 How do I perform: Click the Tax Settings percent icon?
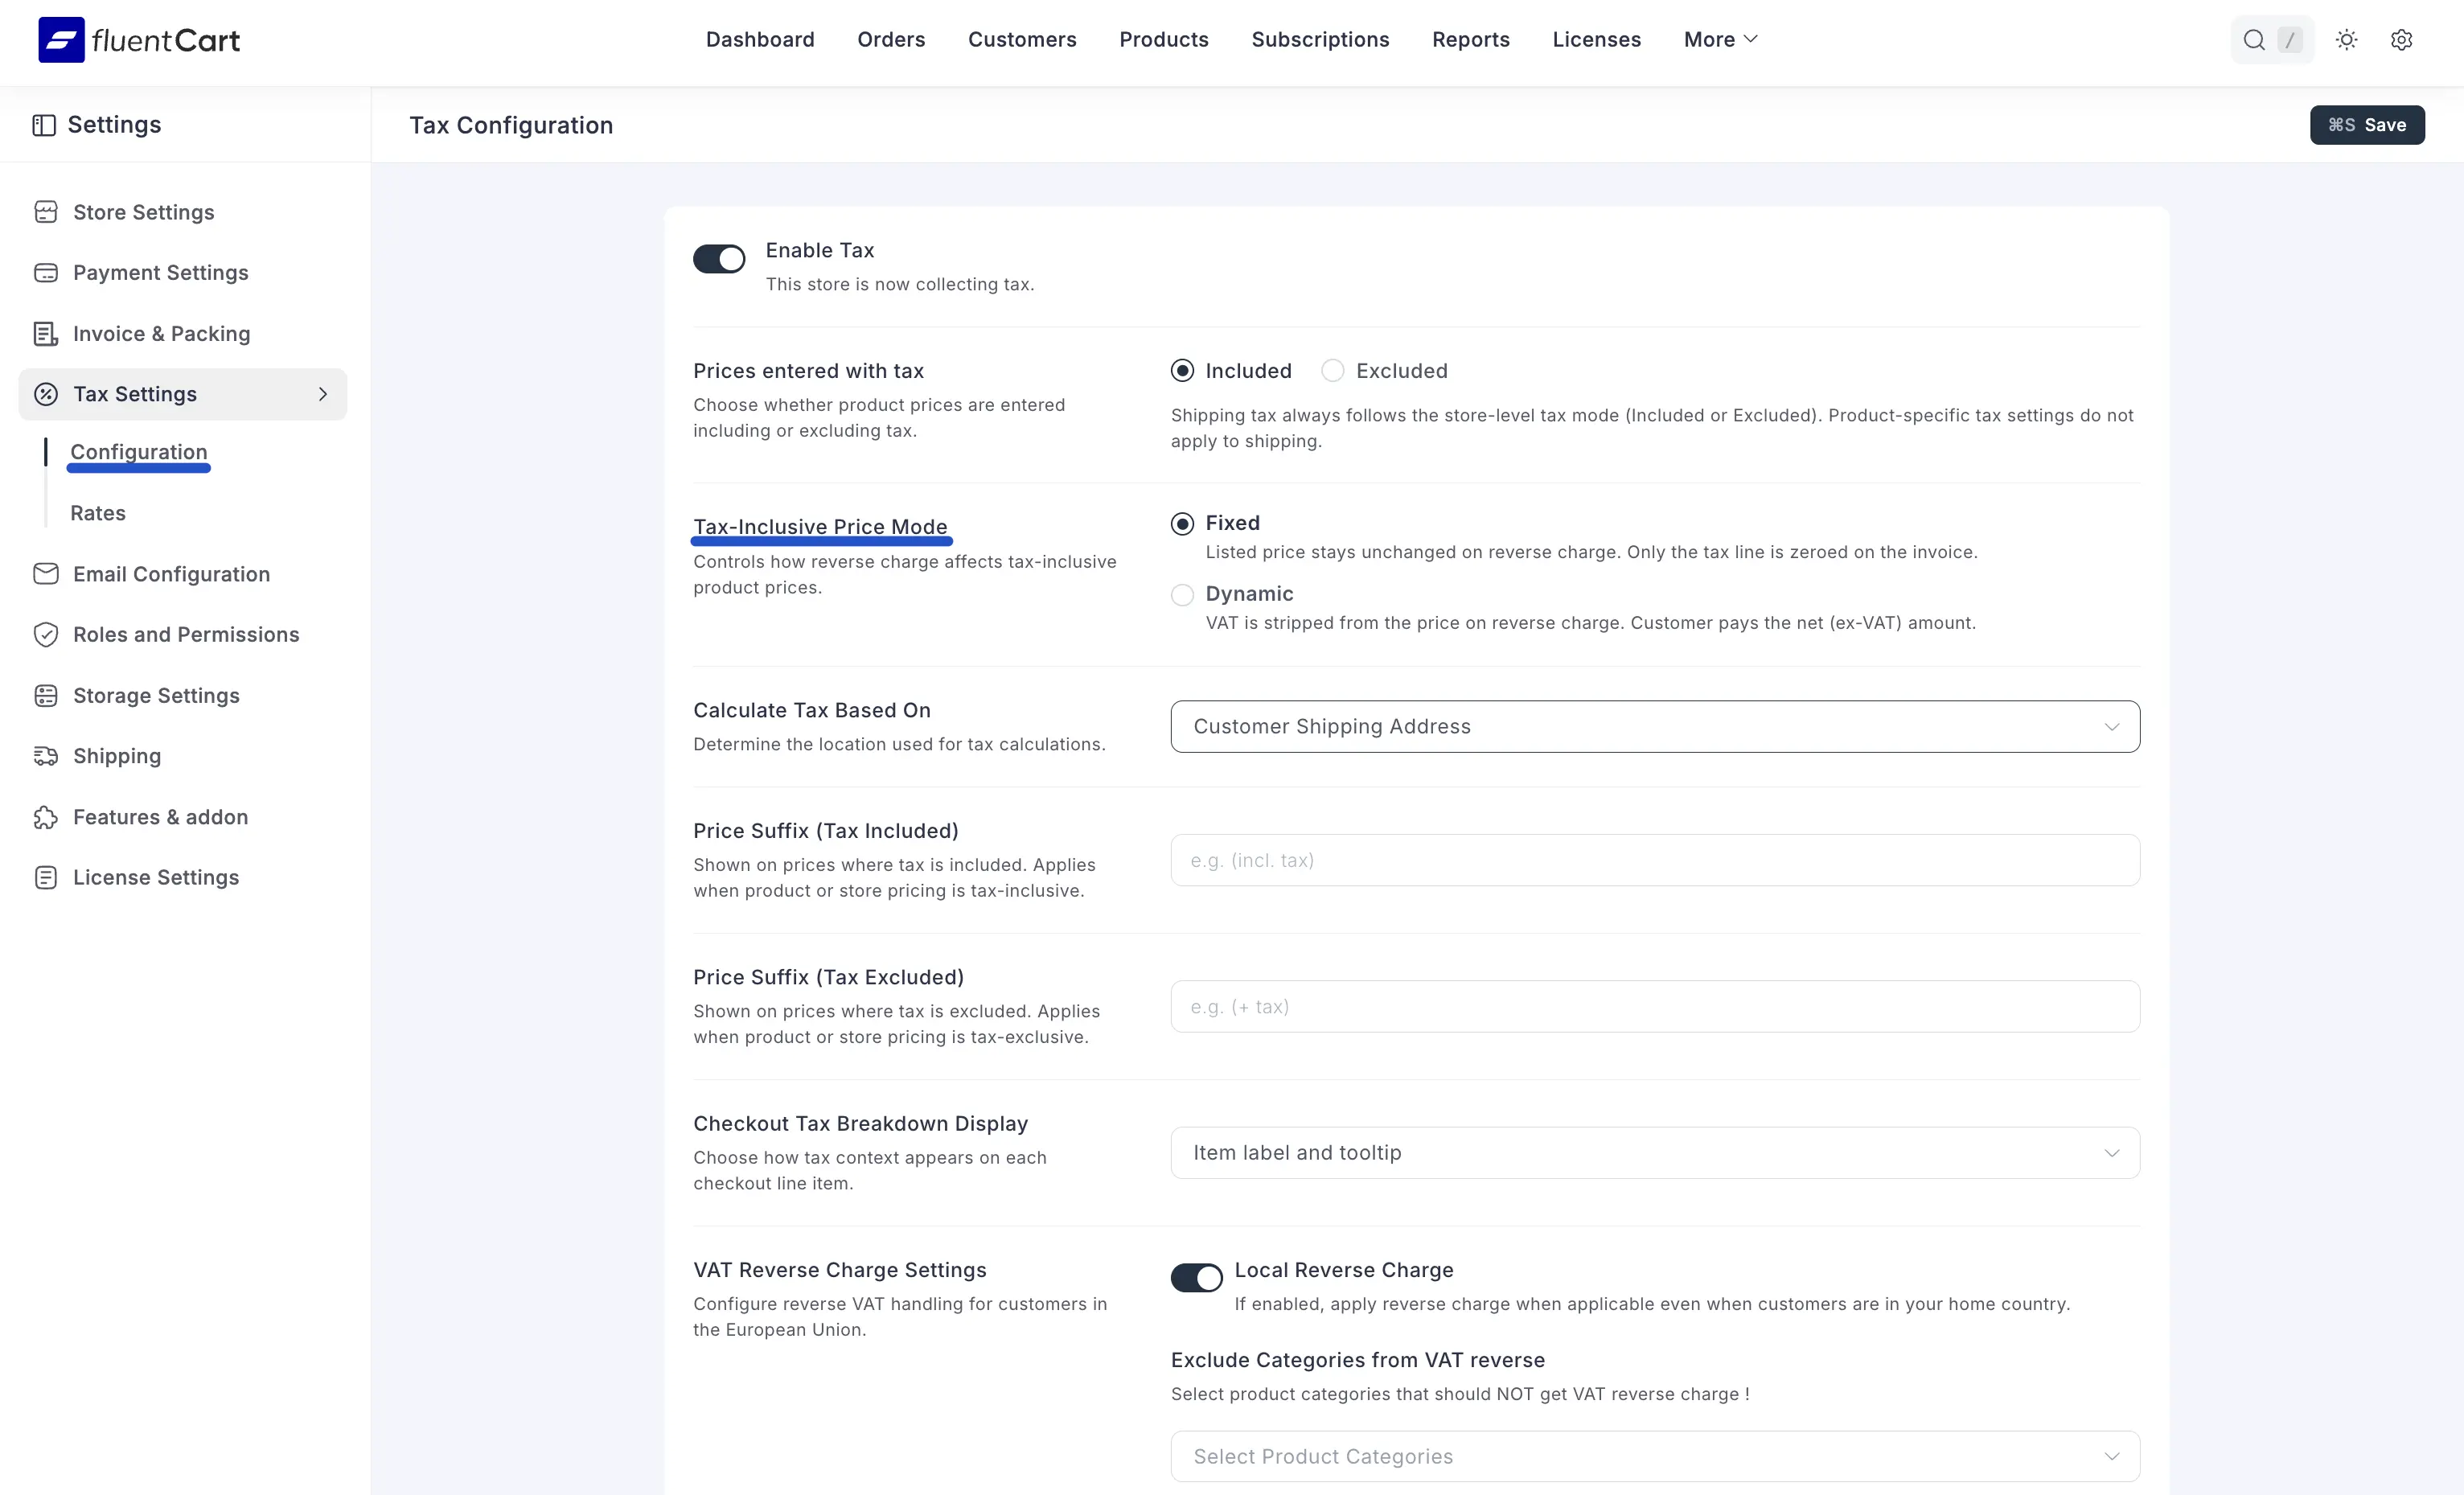(46, 394)
